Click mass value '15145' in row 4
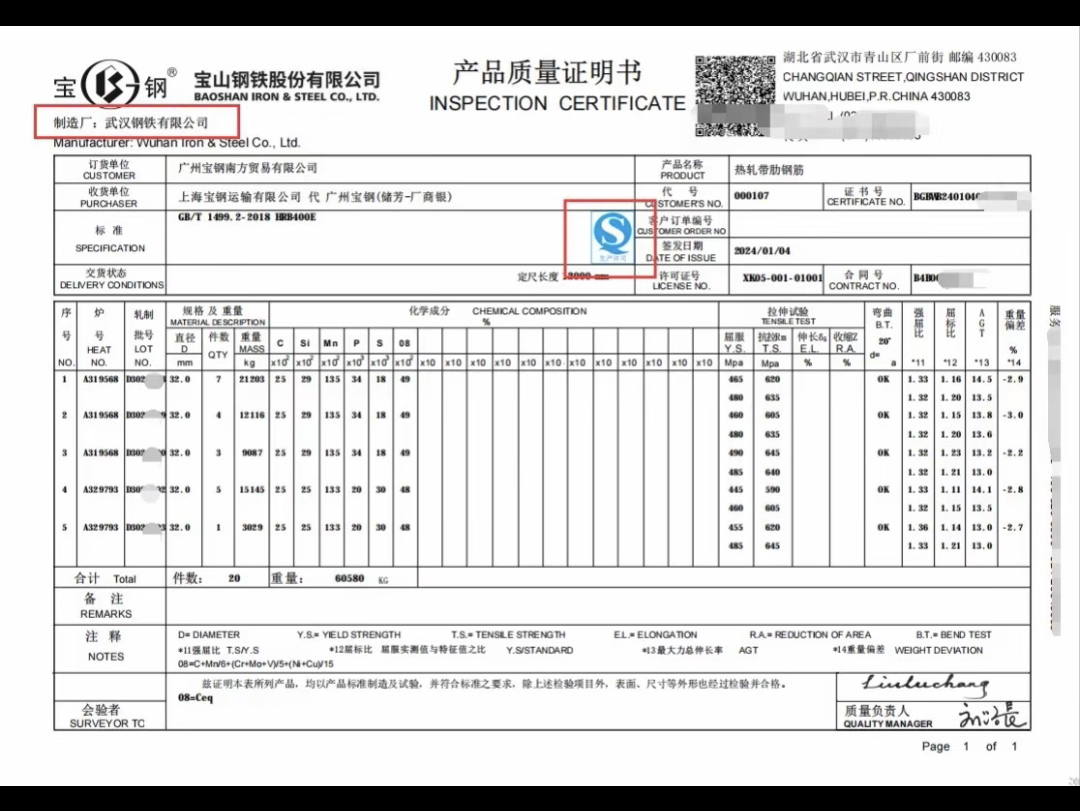1080x811 pixels. (x=252, y=490)
